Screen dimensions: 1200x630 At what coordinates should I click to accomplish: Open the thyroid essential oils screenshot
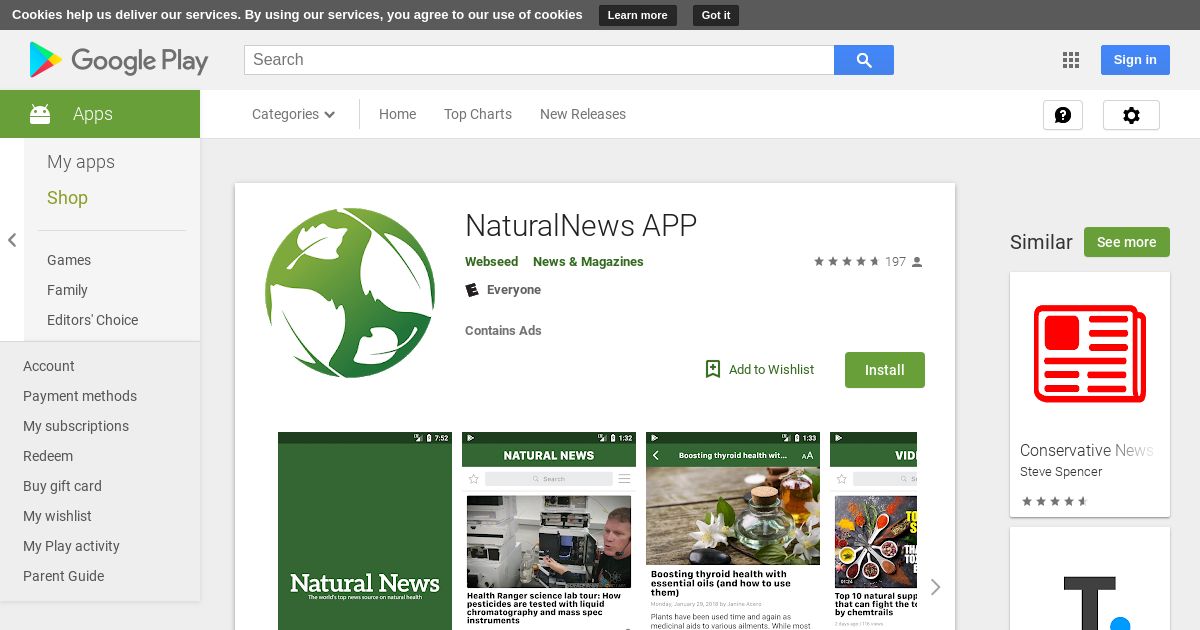click(733, 531)
